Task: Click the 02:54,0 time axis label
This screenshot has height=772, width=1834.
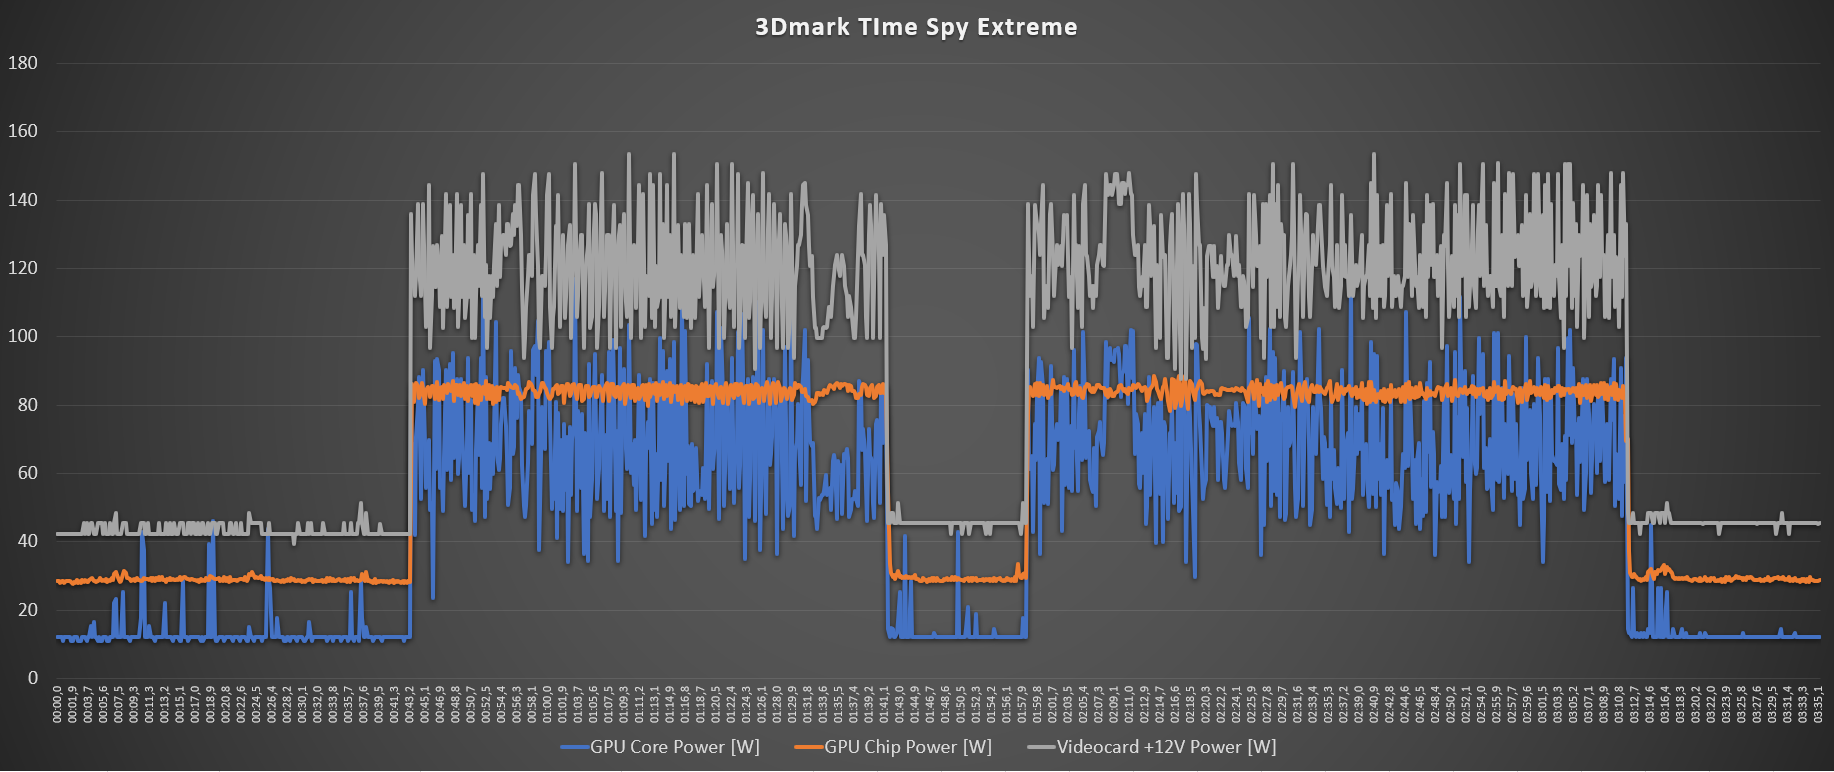Action: point(1481,704)
